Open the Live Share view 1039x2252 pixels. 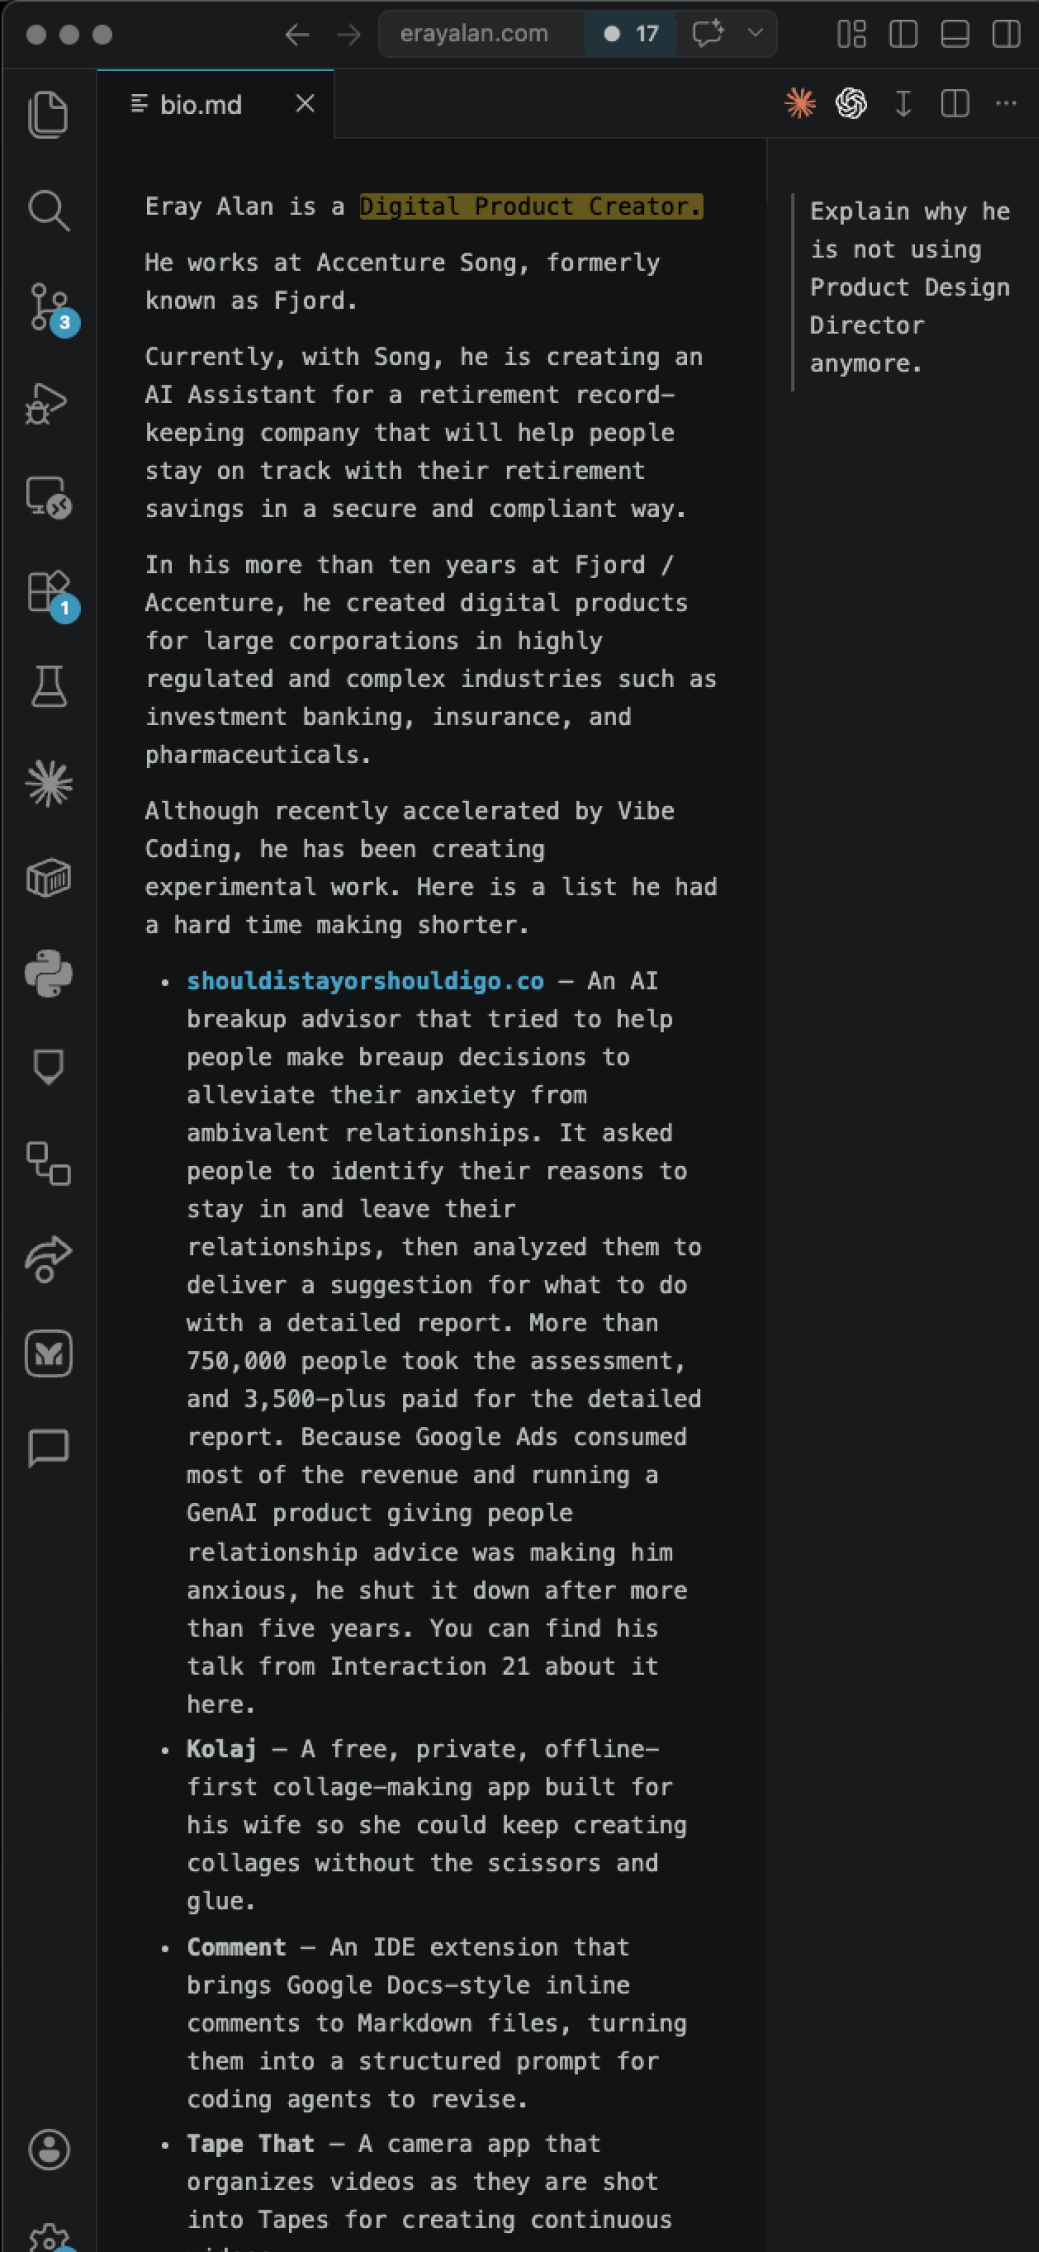pos(48,1259)
